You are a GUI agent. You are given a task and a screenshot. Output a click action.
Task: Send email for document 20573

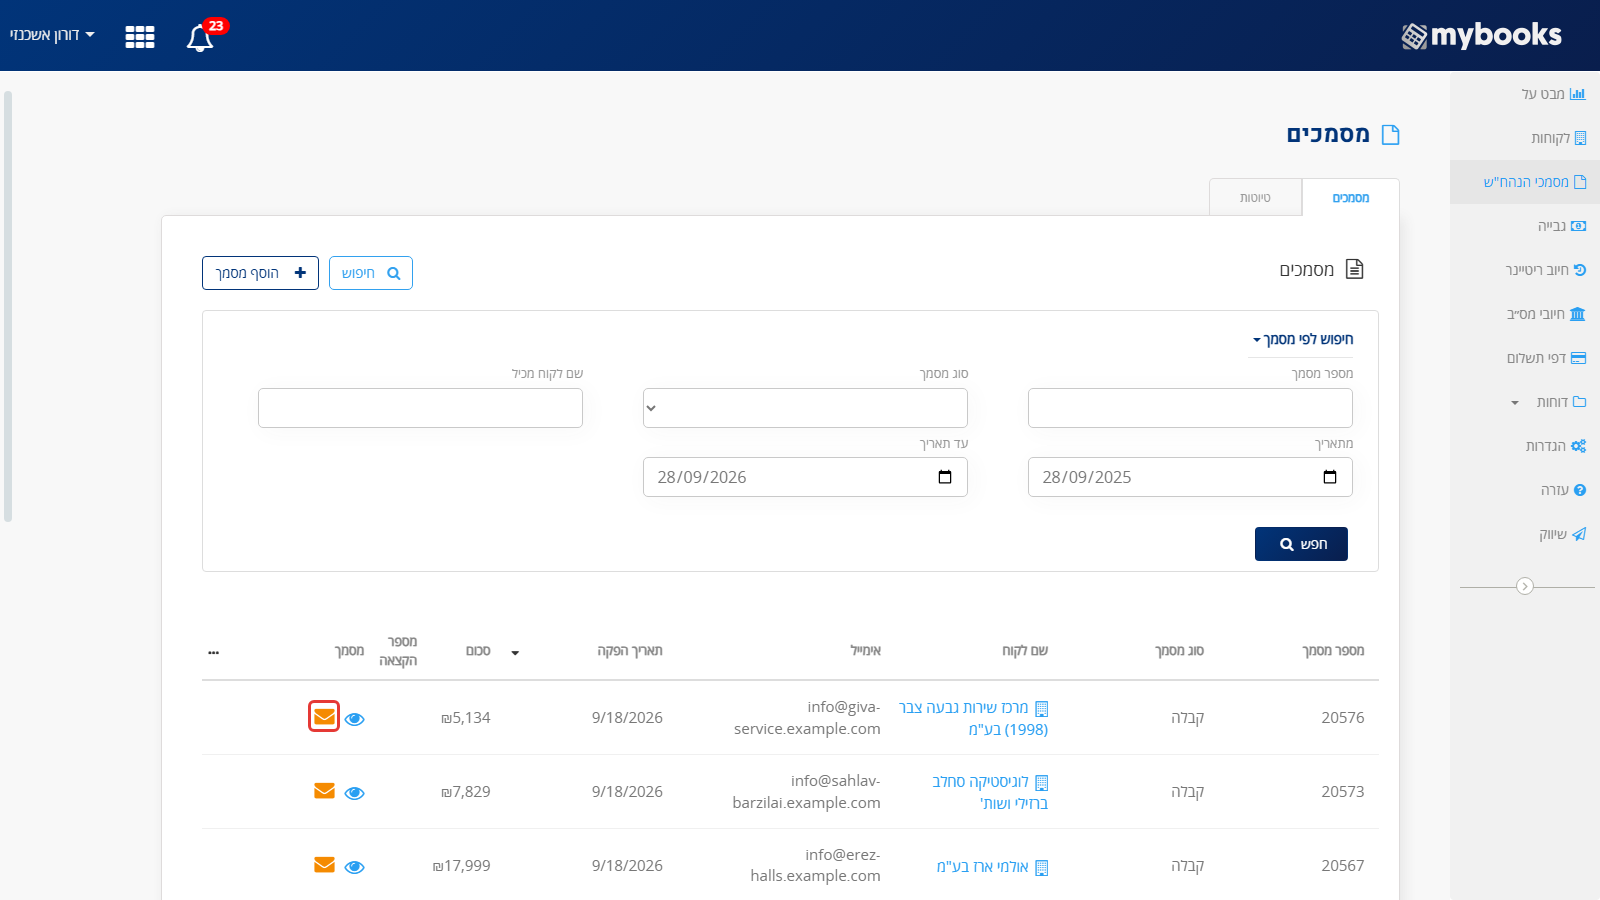324,791
